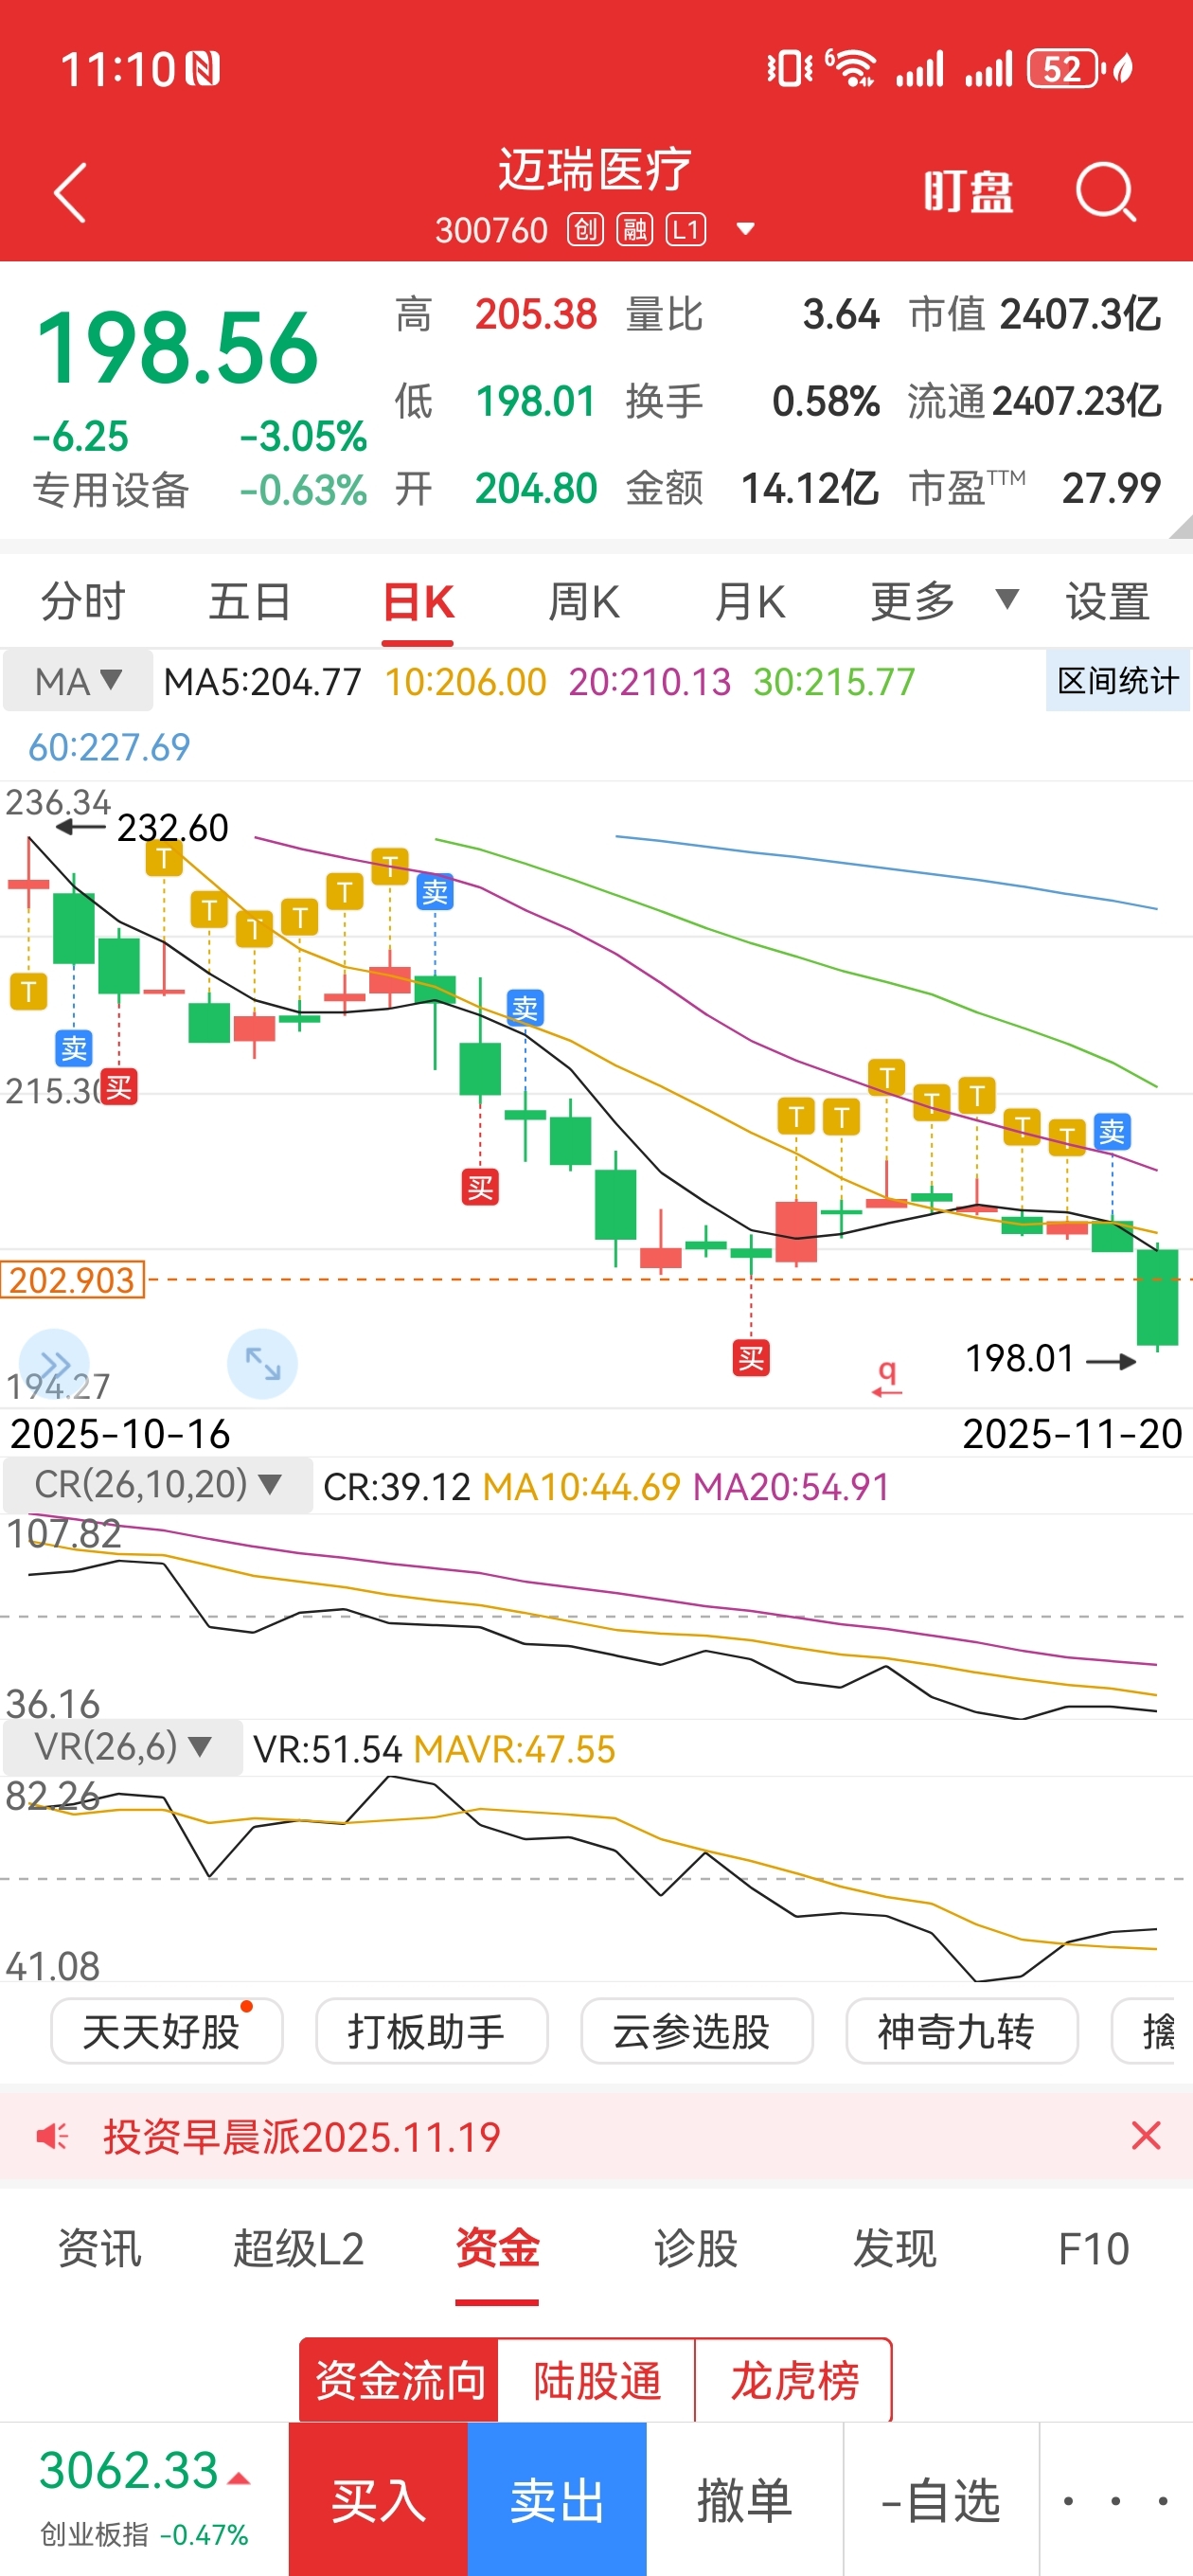Tap the double-chevron scroll chart icon
Screen dimensions: 1193x2576
pyautogui.click(x=54, y=1363)
